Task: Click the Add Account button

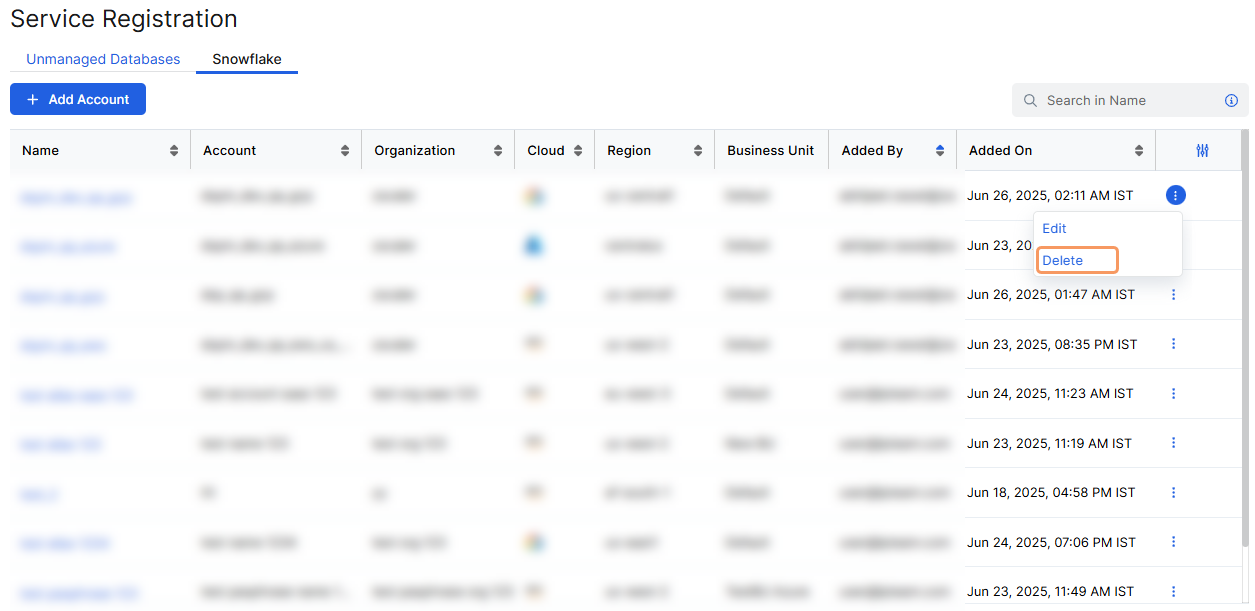Action: click(x=78, y=100)
